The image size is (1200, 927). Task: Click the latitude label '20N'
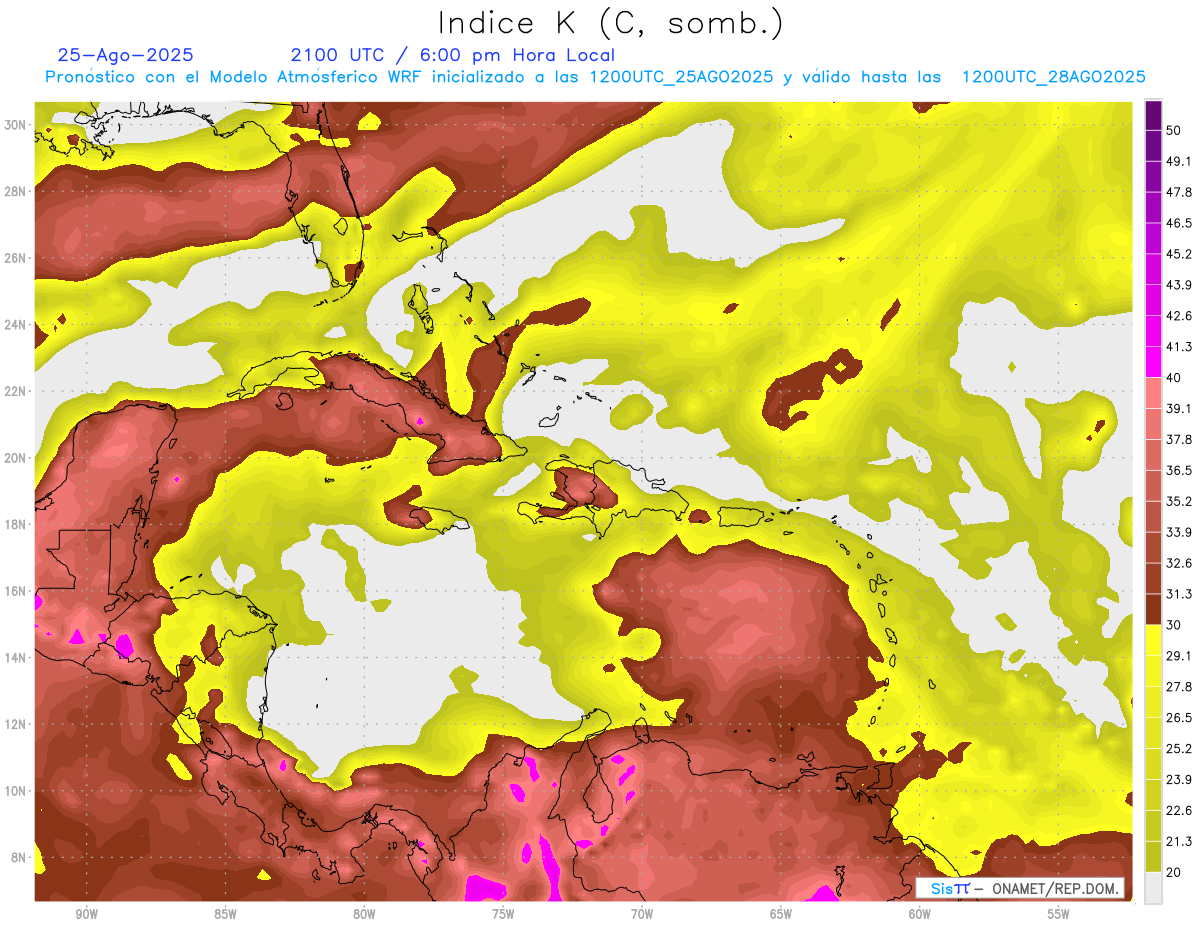(15, 458)
